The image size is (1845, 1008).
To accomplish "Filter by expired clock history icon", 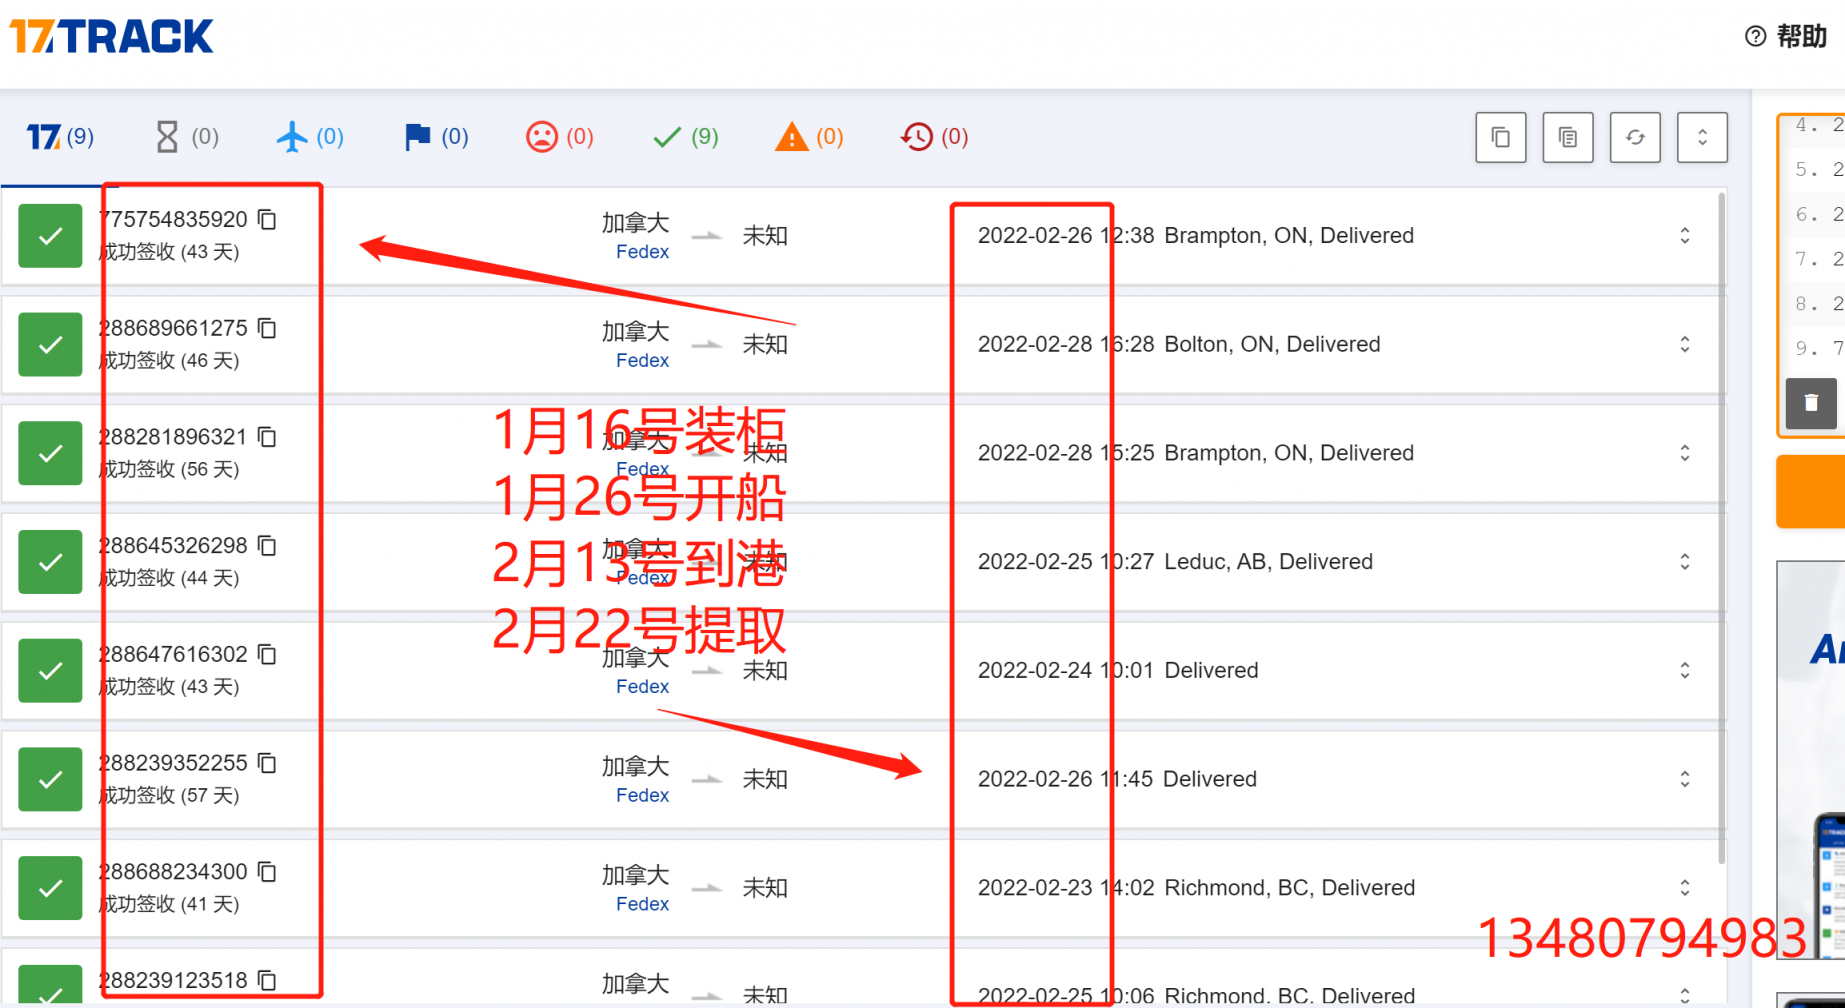I will pos(934,137).
